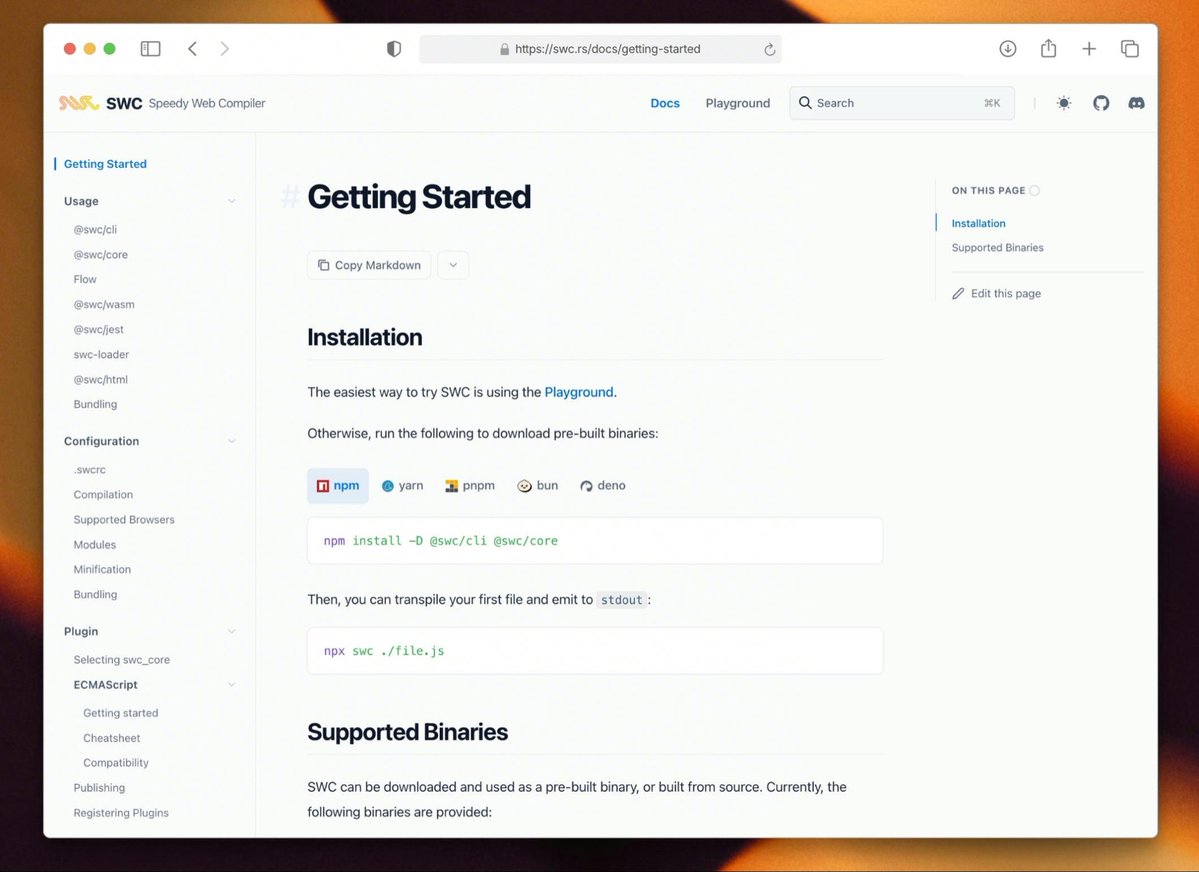Open the Selecting swc_core sidebar page
Image resolution: width=1199 pixels, height=872 pixels.
(122, 659)
